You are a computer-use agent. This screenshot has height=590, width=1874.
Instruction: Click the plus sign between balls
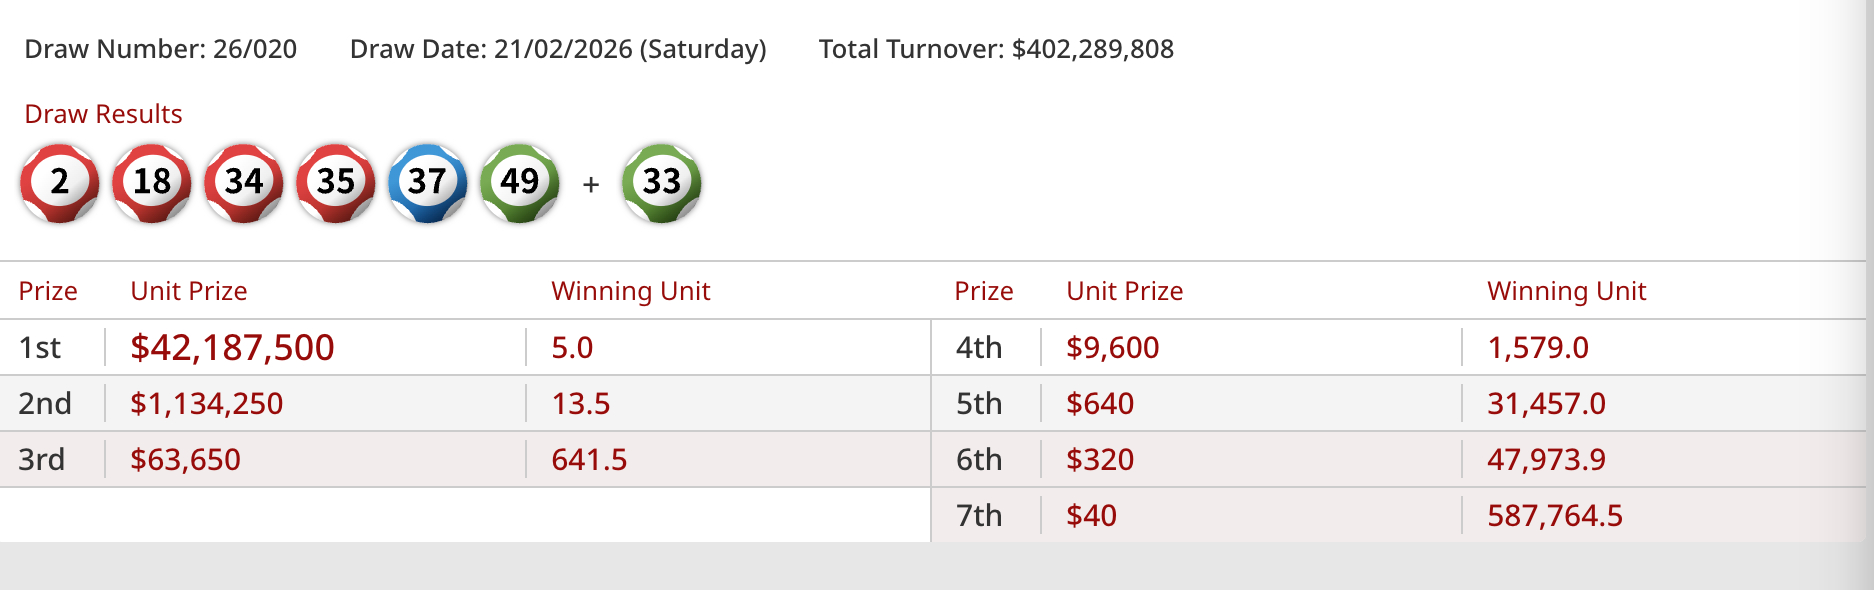tap(591, 185)
